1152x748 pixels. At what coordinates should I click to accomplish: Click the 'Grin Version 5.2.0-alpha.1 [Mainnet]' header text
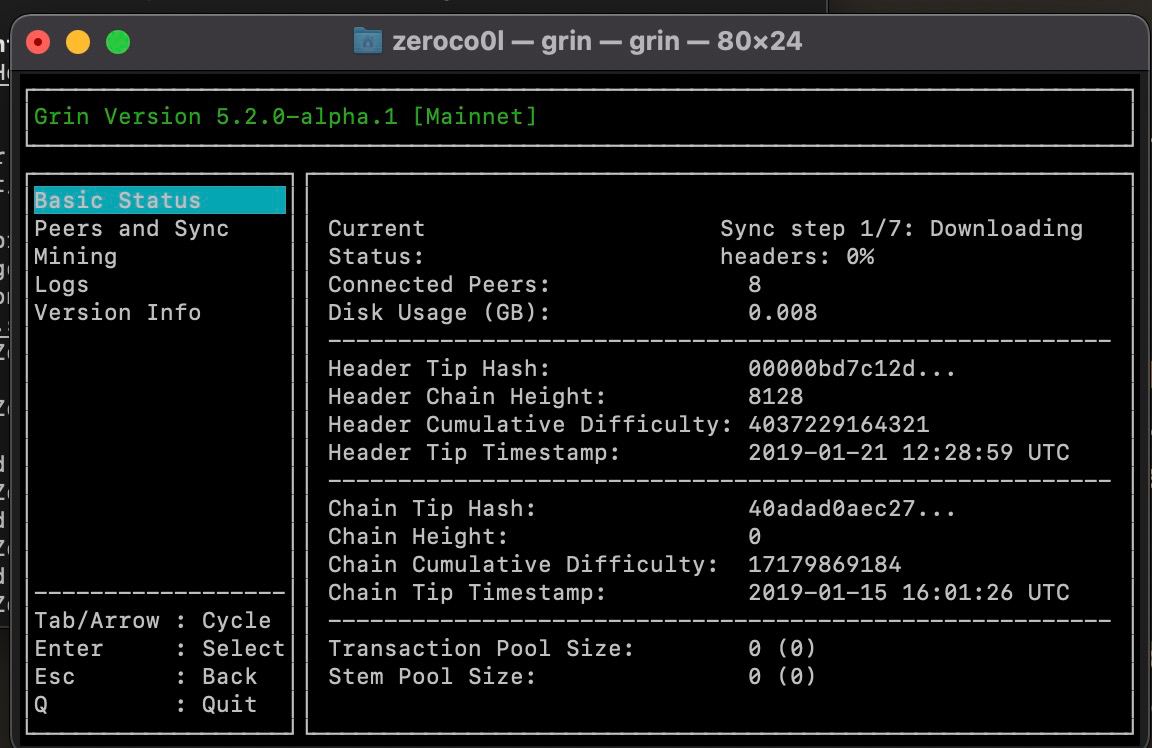[x=286, y=116]
